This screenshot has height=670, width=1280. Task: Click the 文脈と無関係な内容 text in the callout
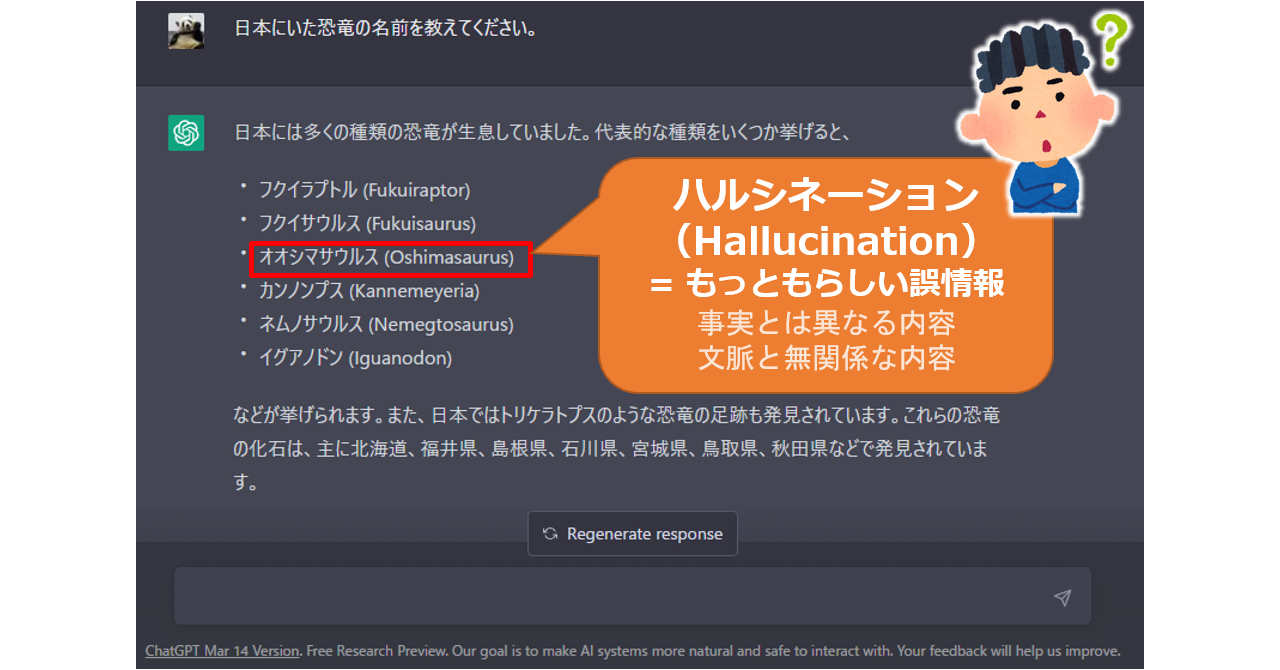tap(826, 359)
